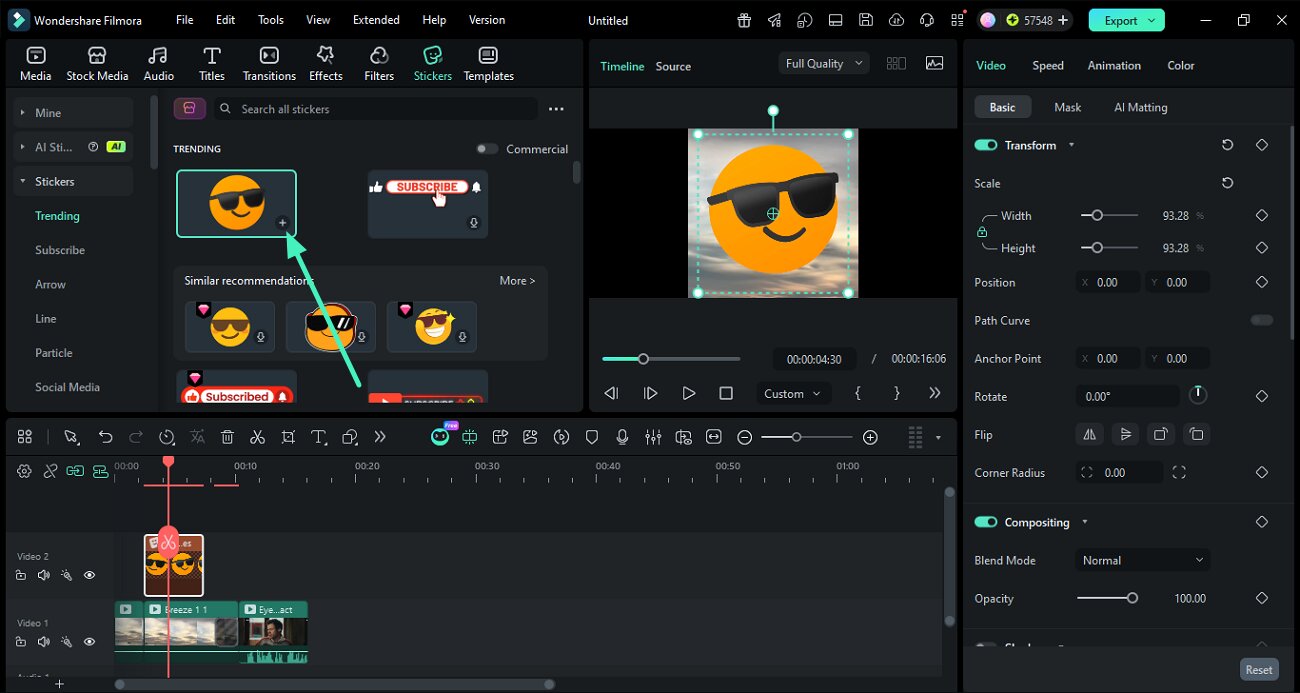Screen dimensions: 1300x693
Task: Click the Opacity slider
Action: coord(1108,598)
